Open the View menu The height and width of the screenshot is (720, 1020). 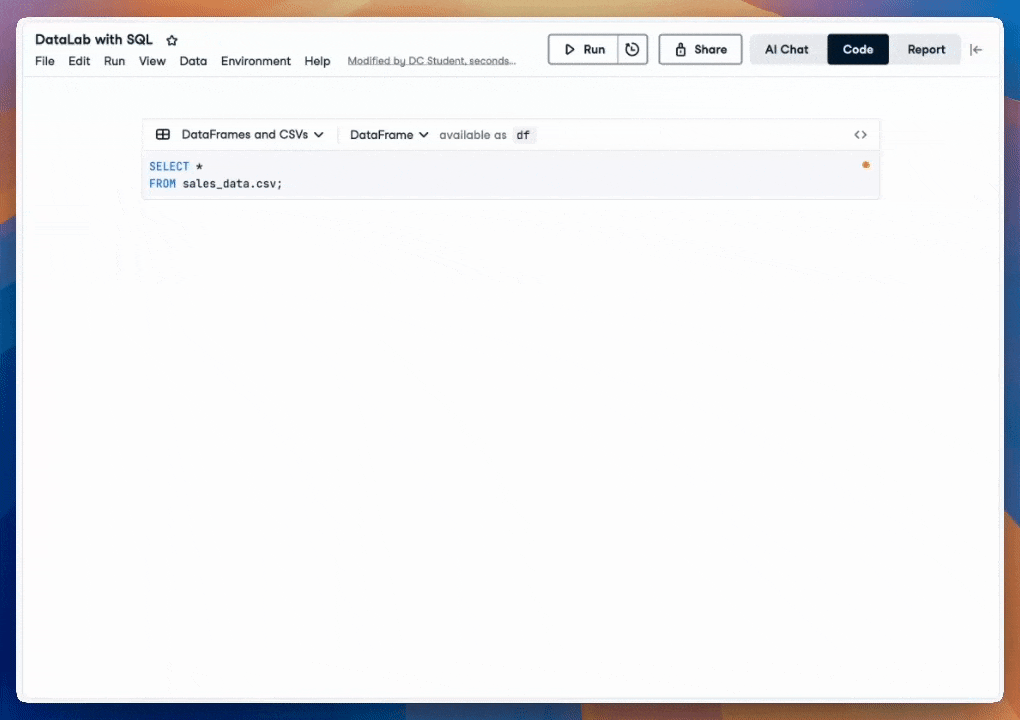point(152,61)
